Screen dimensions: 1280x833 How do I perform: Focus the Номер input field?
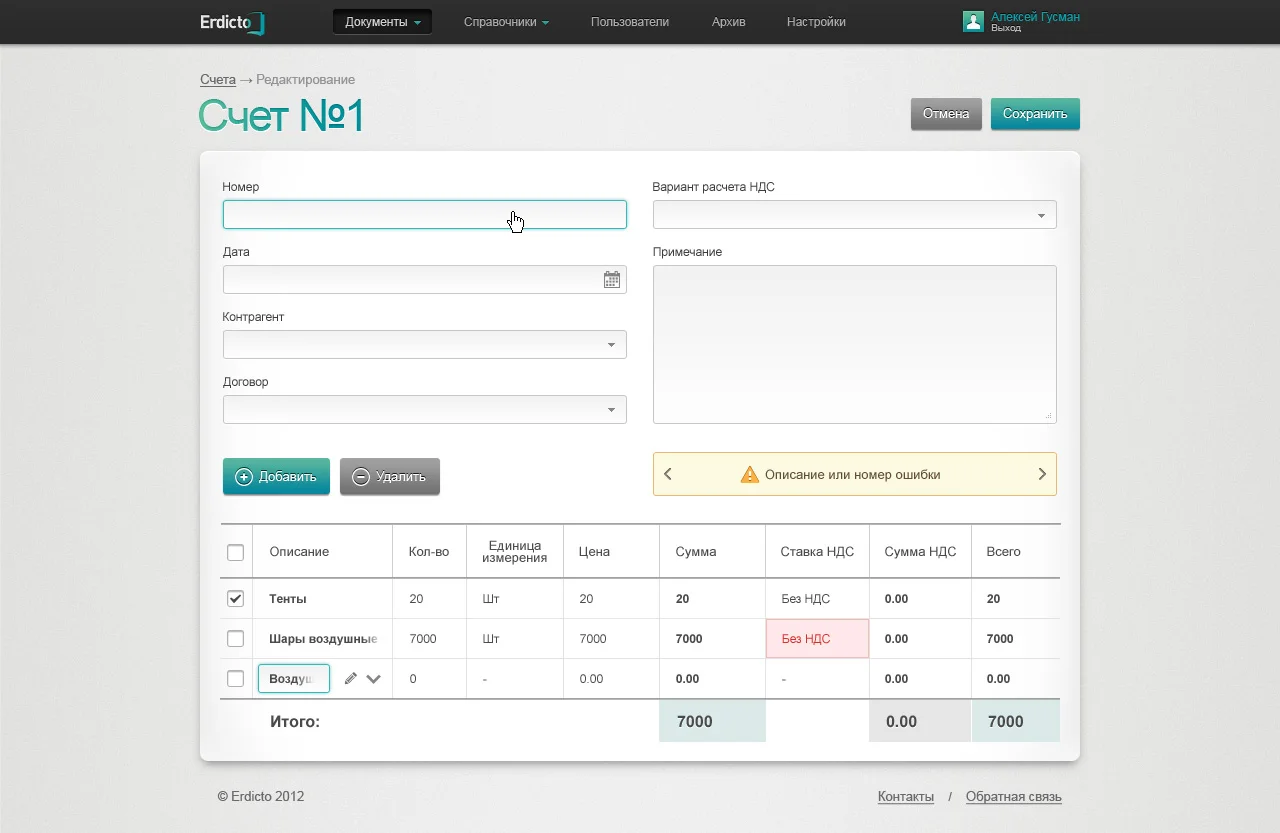coord(425,215)
